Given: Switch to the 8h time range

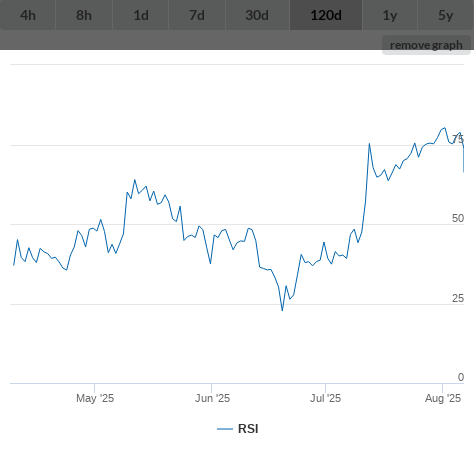Looking at the screenshot, I should pos(84,15).
